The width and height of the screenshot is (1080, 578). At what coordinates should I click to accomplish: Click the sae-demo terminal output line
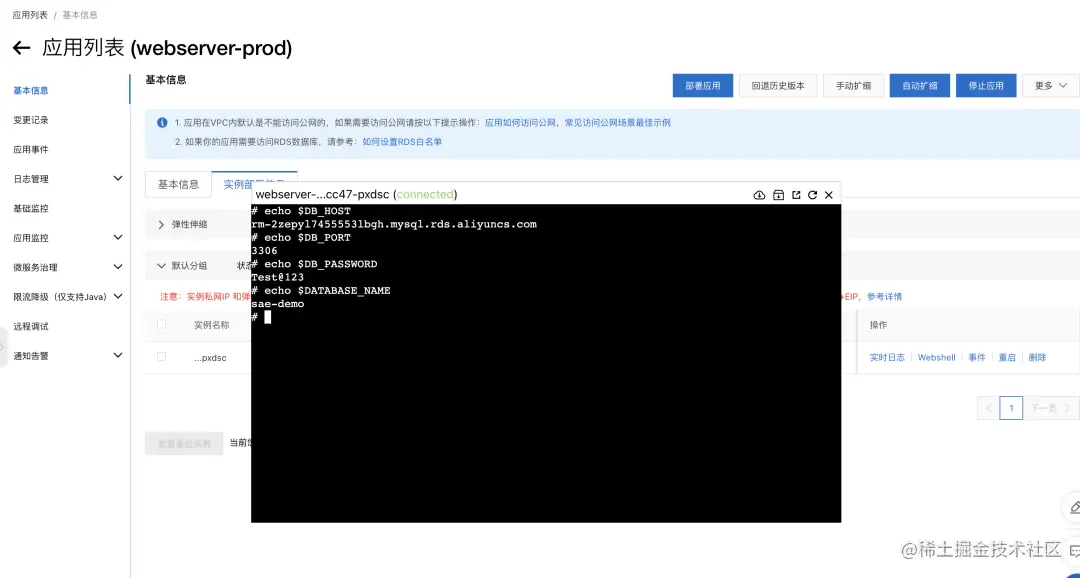pos(278,304)
